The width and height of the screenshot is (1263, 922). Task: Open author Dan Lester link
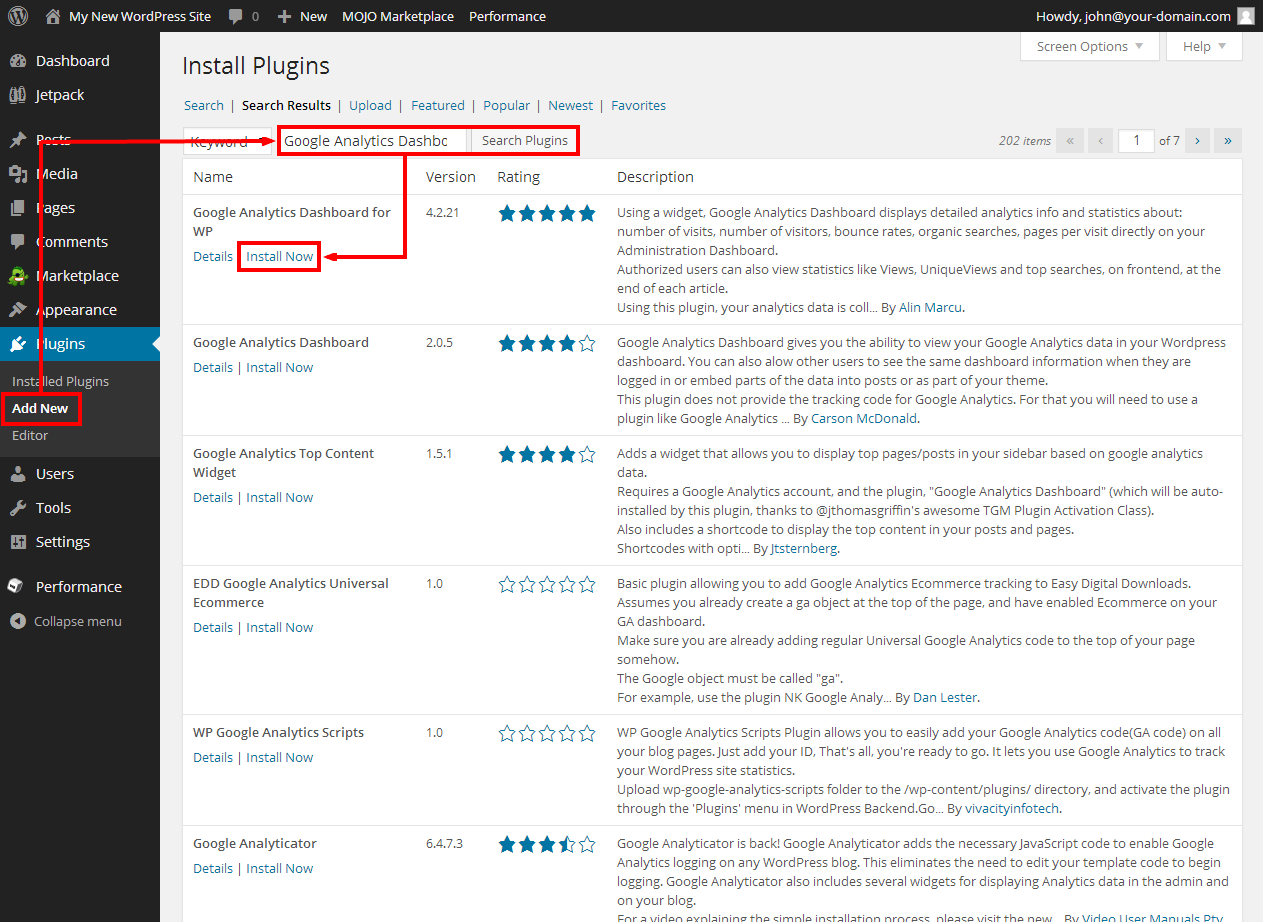coord(945,697)
